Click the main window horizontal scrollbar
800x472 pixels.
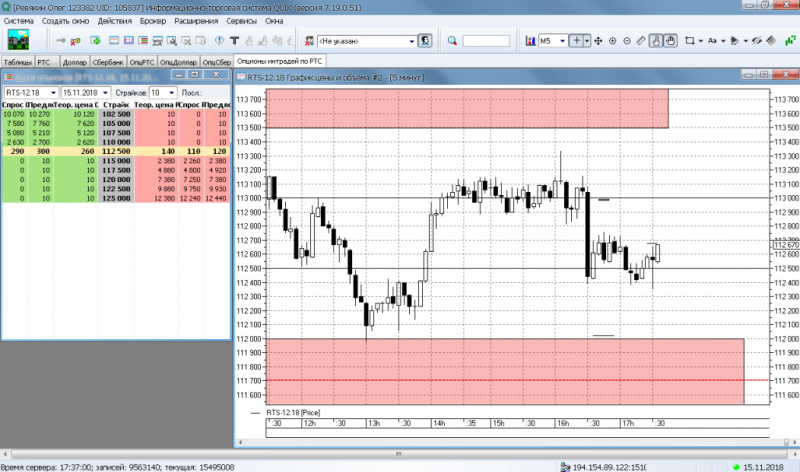399,454
